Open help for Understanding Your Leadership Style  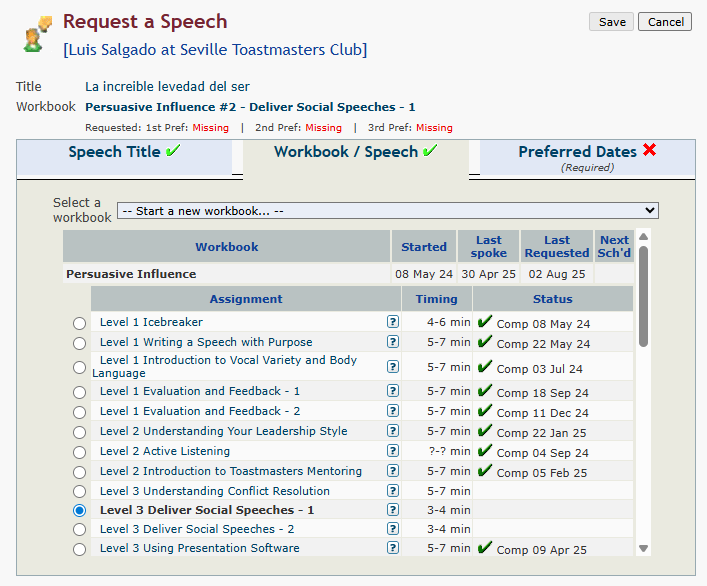(393, 431)
